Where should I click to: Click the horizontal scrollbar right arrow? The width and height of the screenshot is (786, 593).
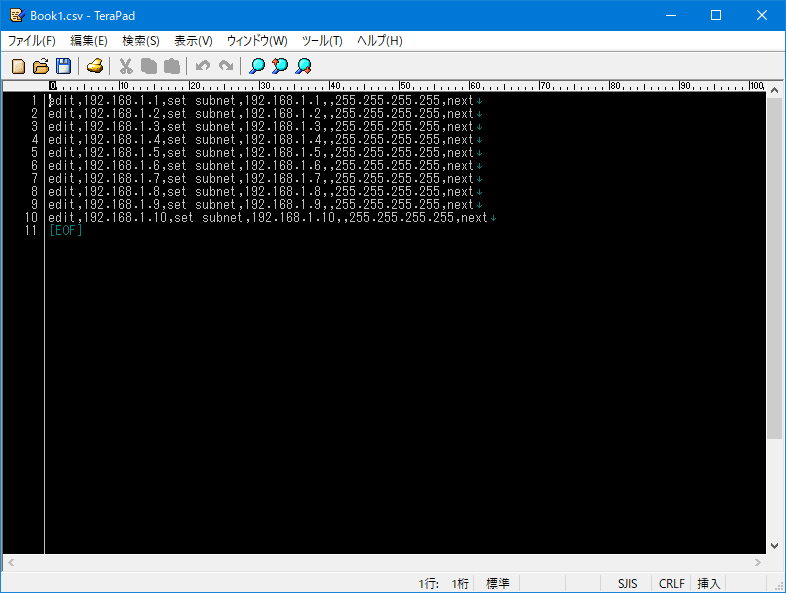(758, 563)
